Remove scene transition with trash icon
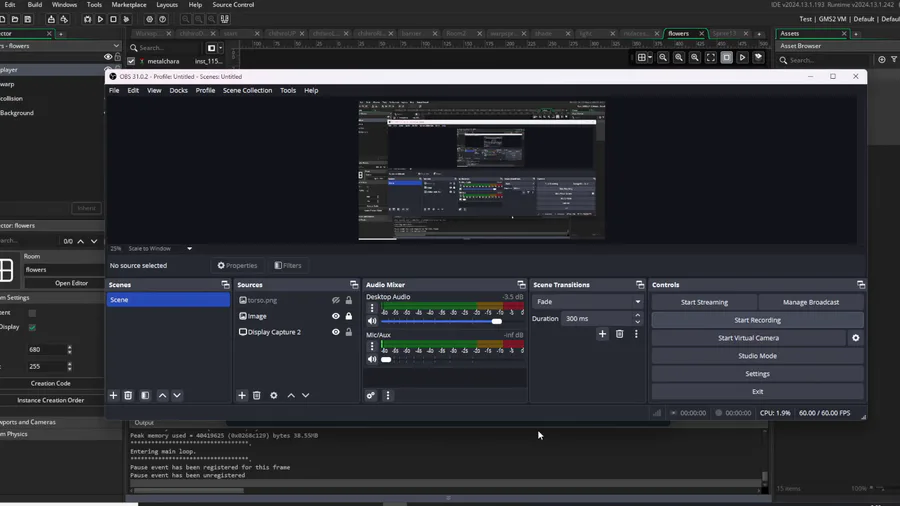 click(x=619, y=334)
